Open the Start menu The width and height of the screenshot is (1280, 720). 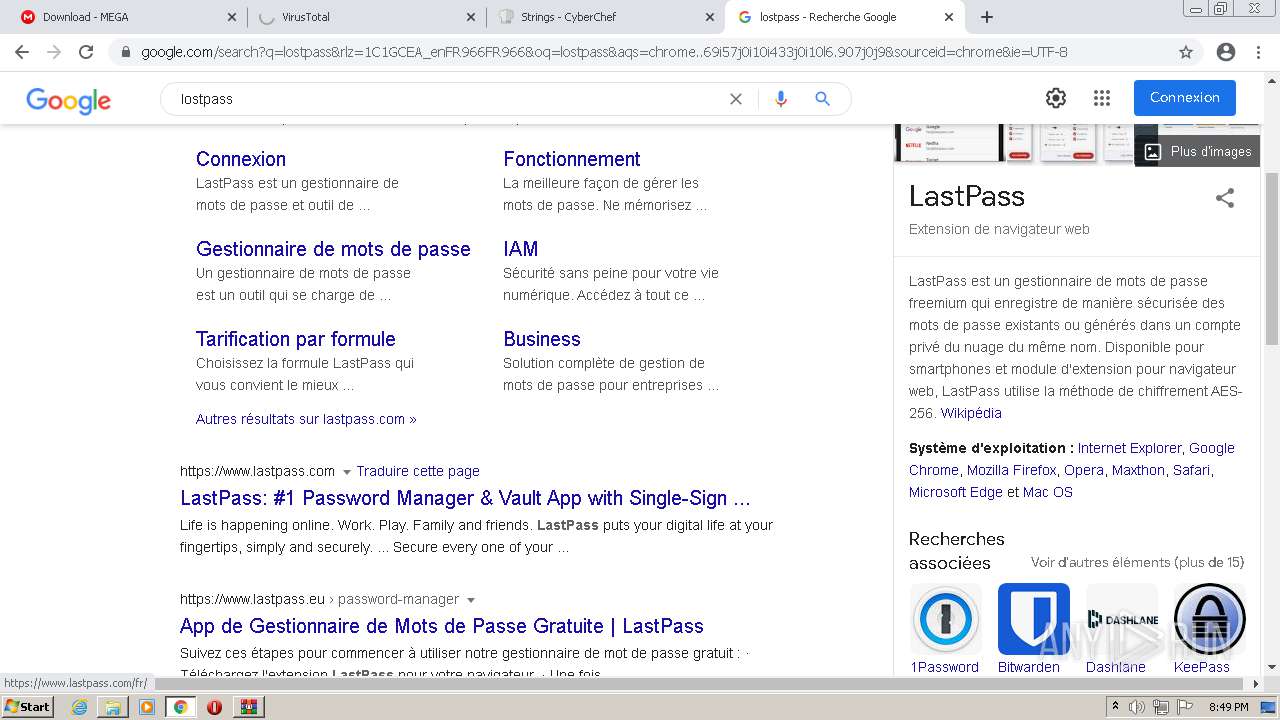28,707
